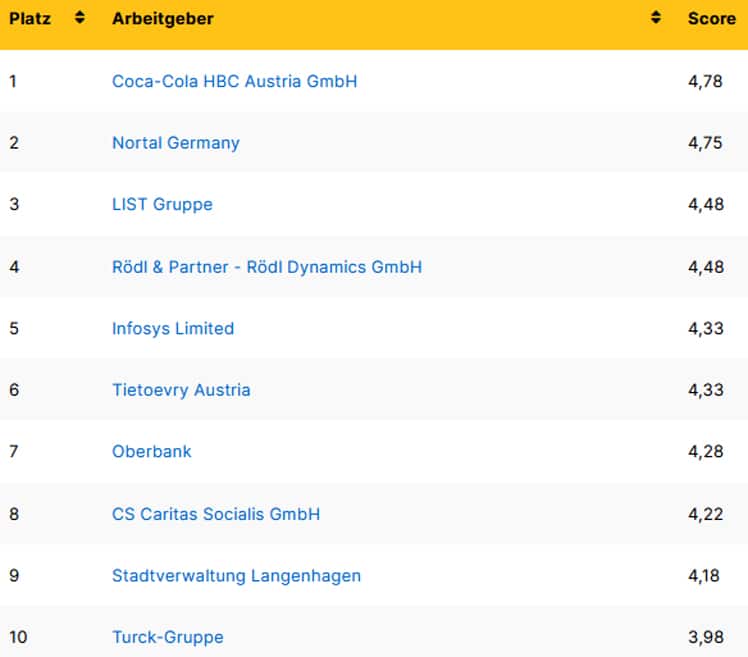Select the Infosys Limited link

[173, 329]
